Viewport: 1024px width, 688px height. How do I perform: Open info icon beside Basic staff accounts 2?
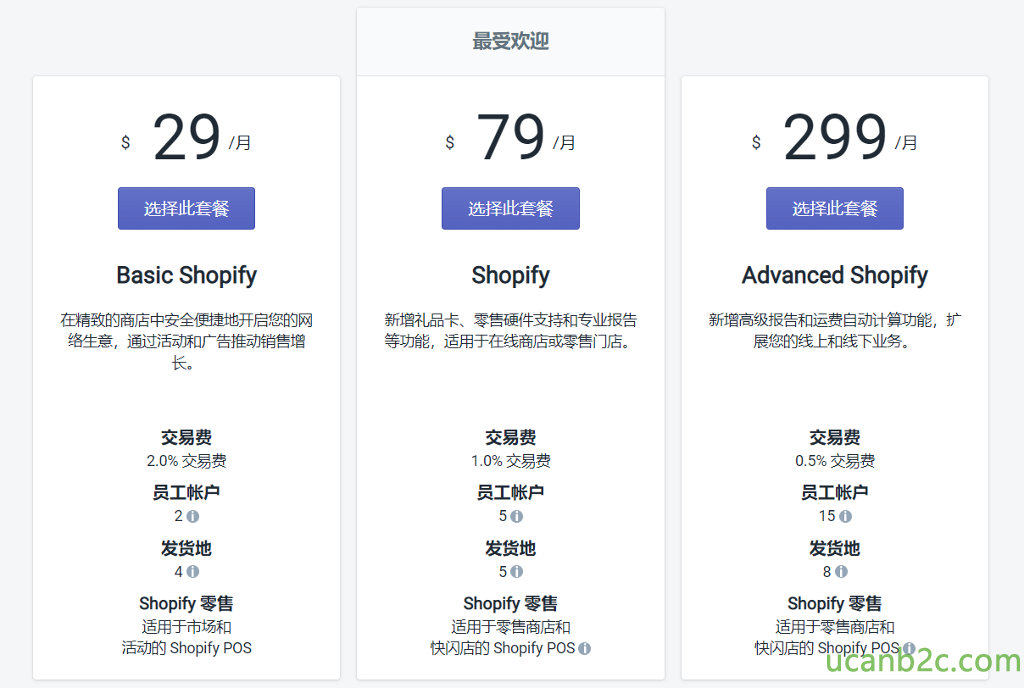click(193, 516)
